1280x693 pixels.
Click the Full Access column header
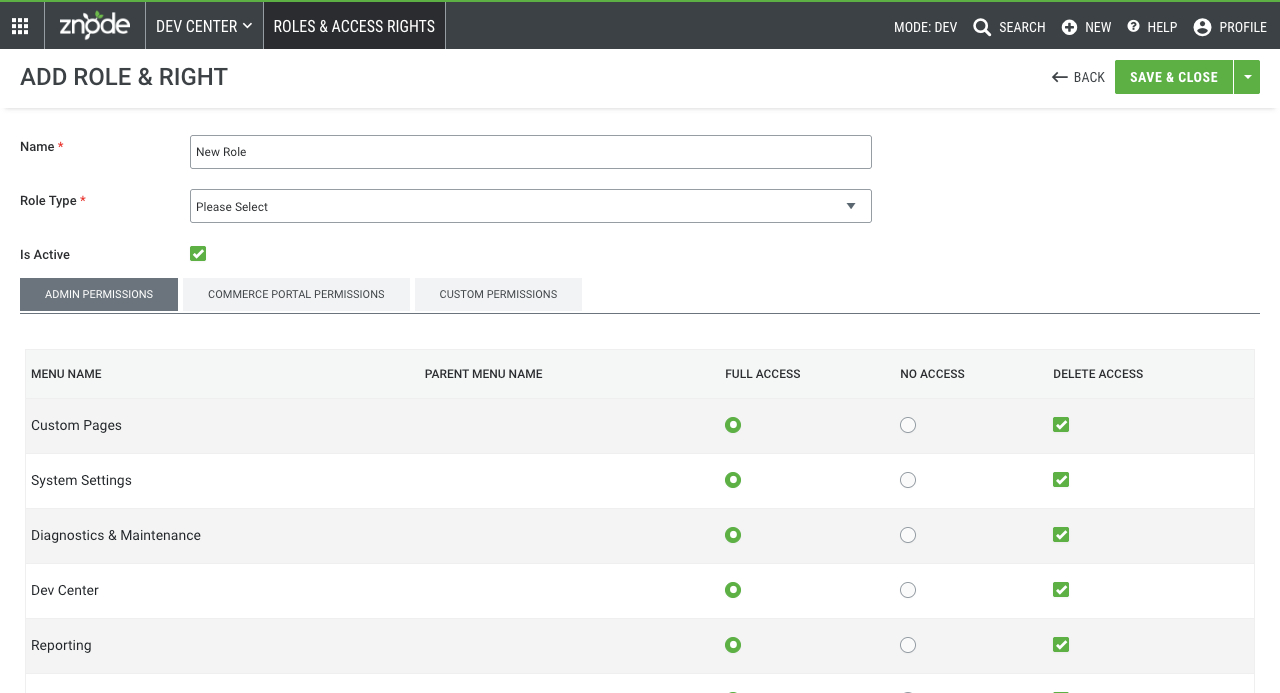click(763, 374)
